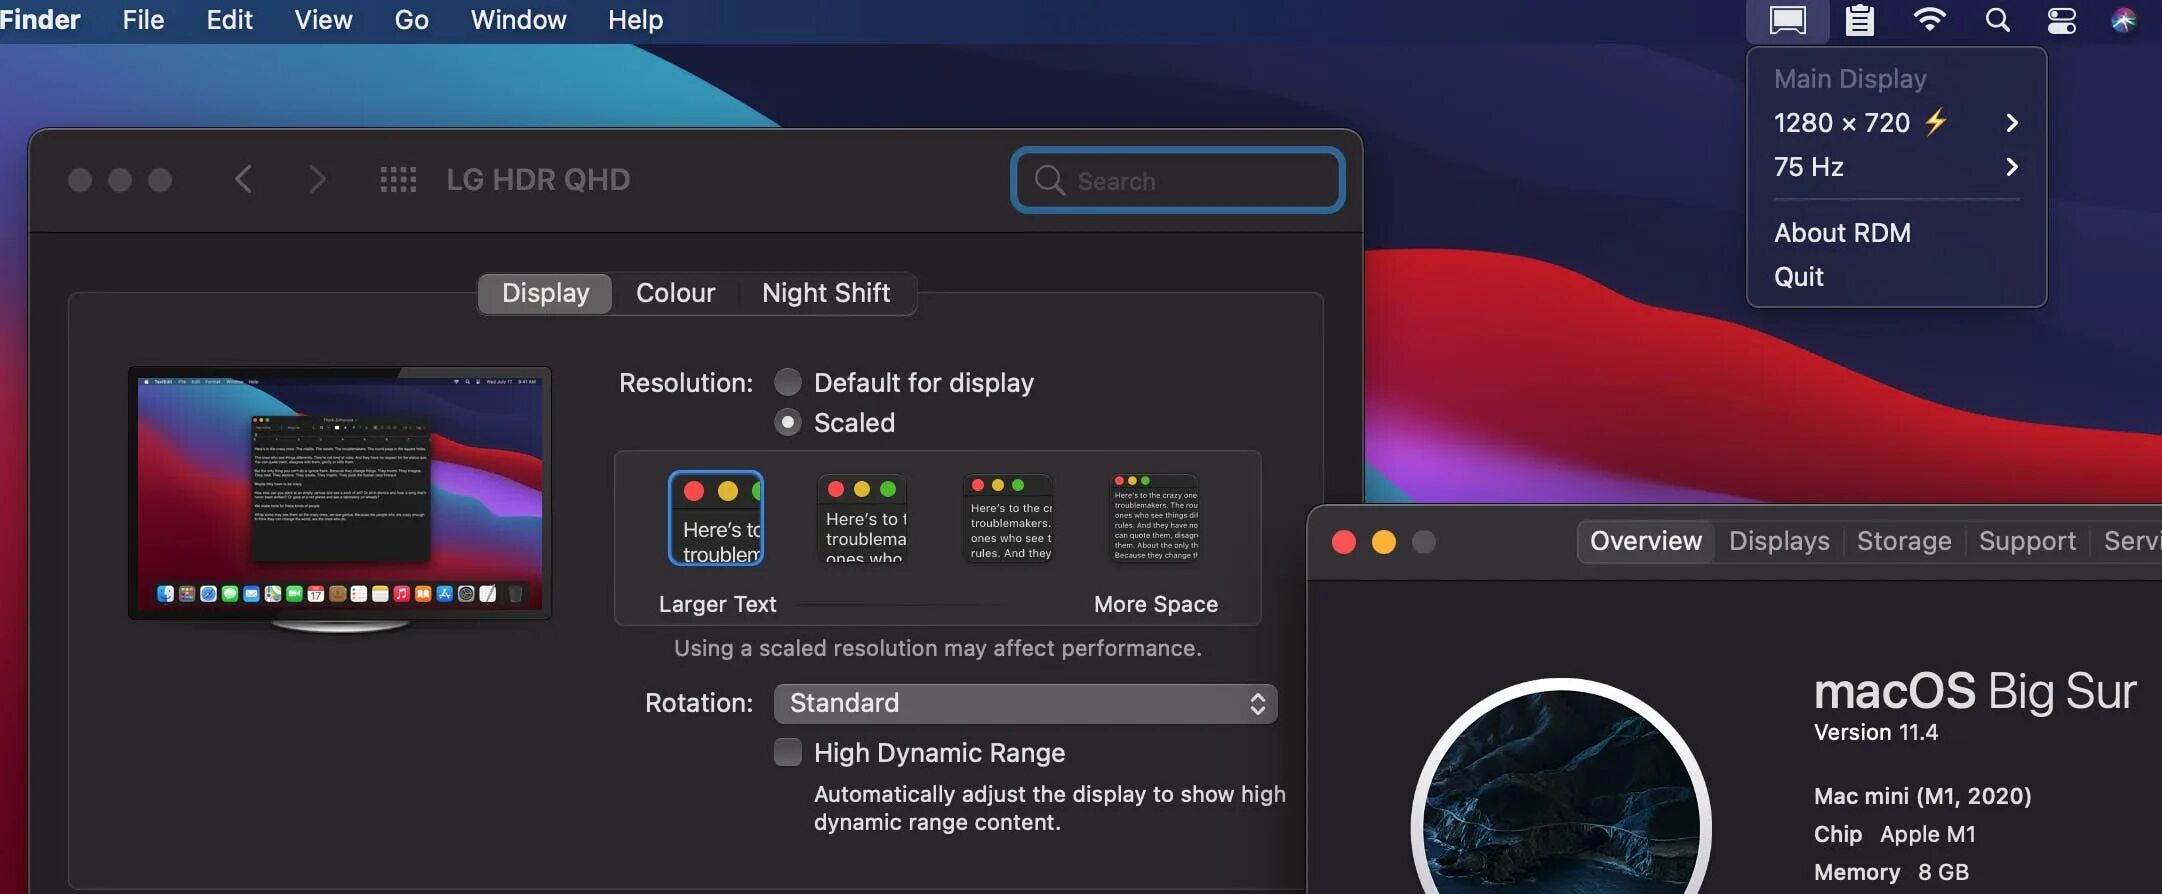Open the Support tab in About This Mac

click(2027, 541)
